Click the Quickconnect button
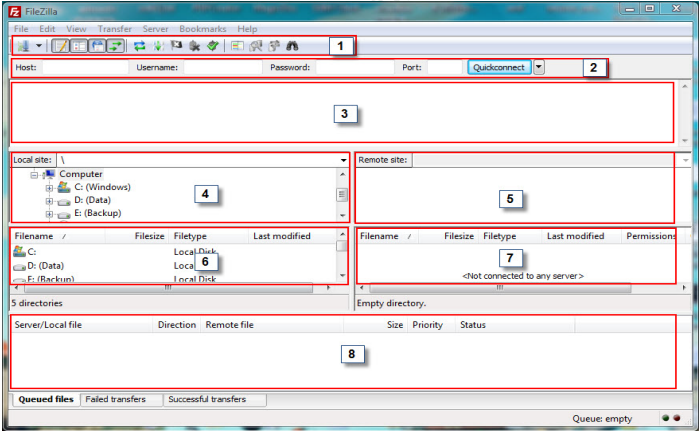The width and height of the screenshot is (700, 432). tap(499, 67)
